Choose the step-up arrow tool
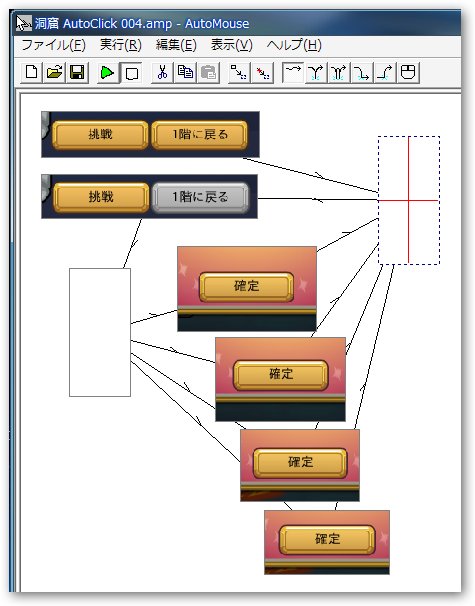475x606 pixels. coord(385,72)
